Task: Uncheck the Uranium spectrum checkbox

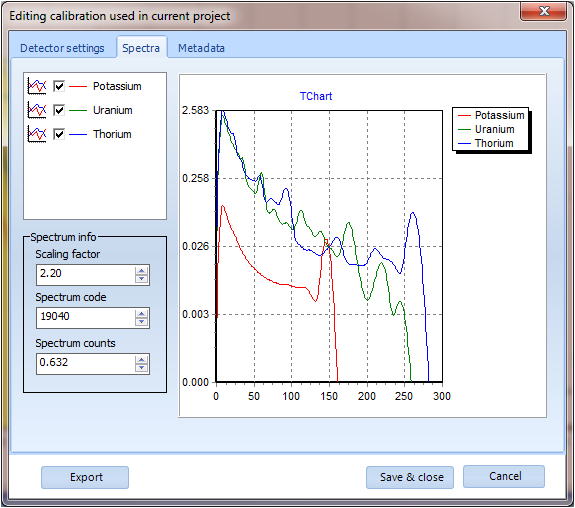Action: [59, 110]
